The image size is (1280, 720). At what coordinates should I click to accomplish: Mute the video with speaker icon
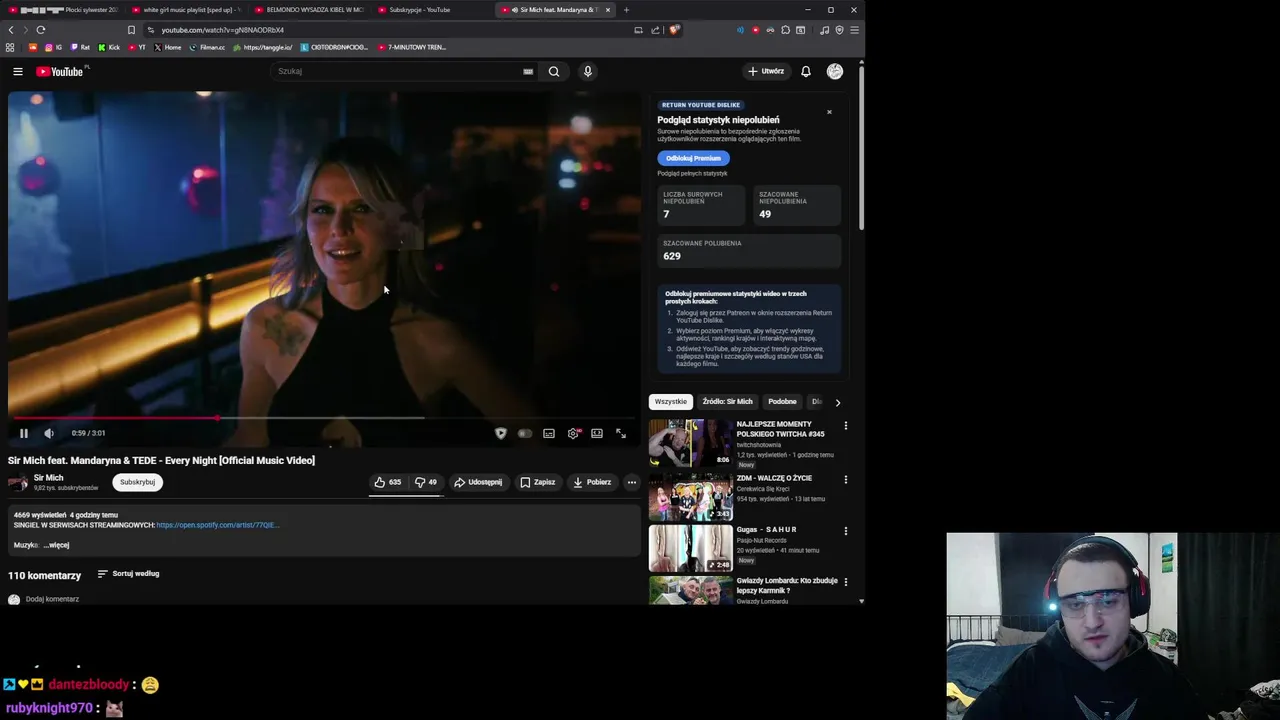[49, 433]
